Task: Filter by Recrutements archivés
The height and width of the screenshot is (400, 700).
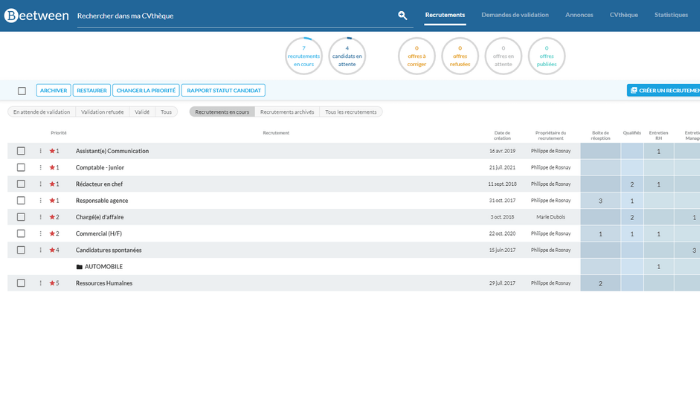Action: coord(287,112)
